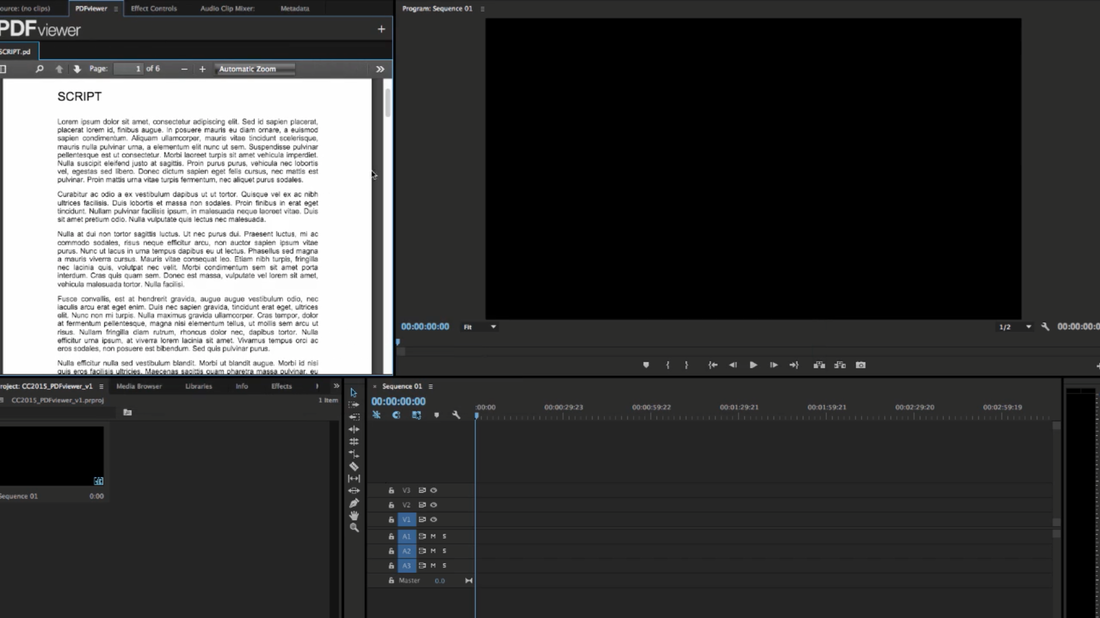
Task: Select the Pen tool
Action: click(x=354, y=503)
